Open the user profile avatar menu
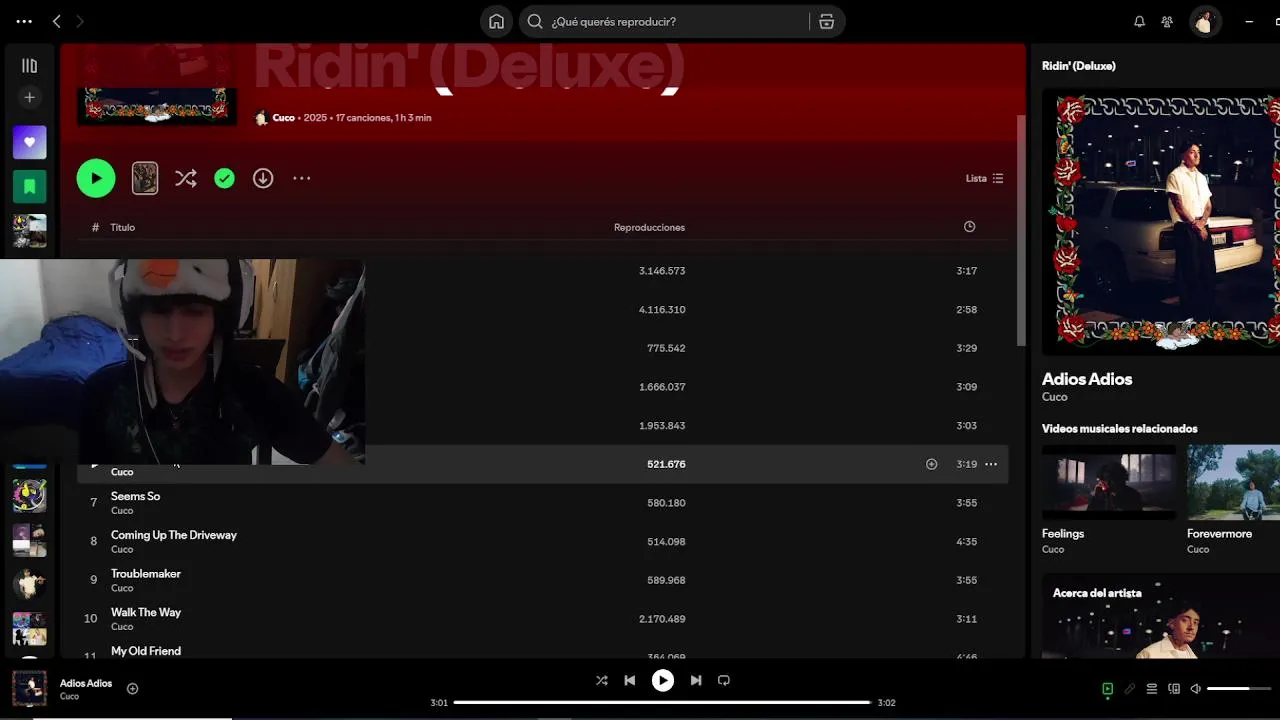1280x720 pixels. (1205, 21)
